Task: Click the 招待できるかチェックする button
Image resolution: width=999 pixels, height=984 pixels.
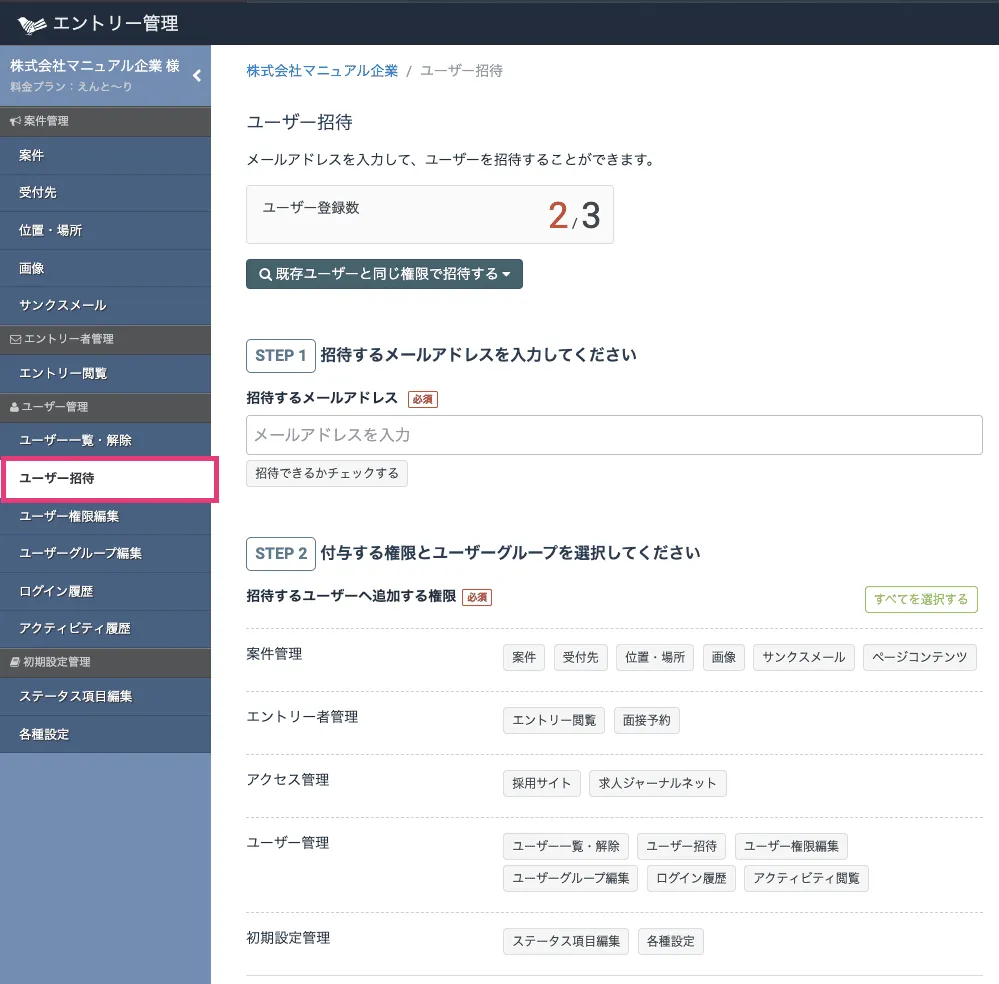Action: coord(326,473)
